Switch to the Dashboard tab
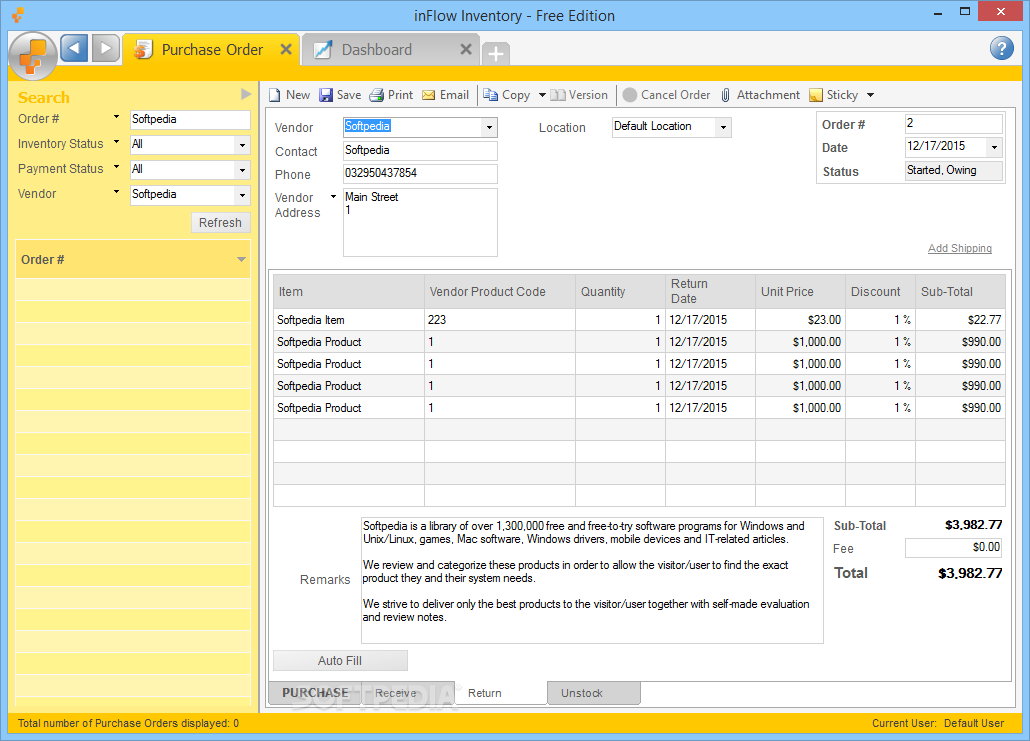The width and height of the screenshot is (1030, 741). [392, 50]
